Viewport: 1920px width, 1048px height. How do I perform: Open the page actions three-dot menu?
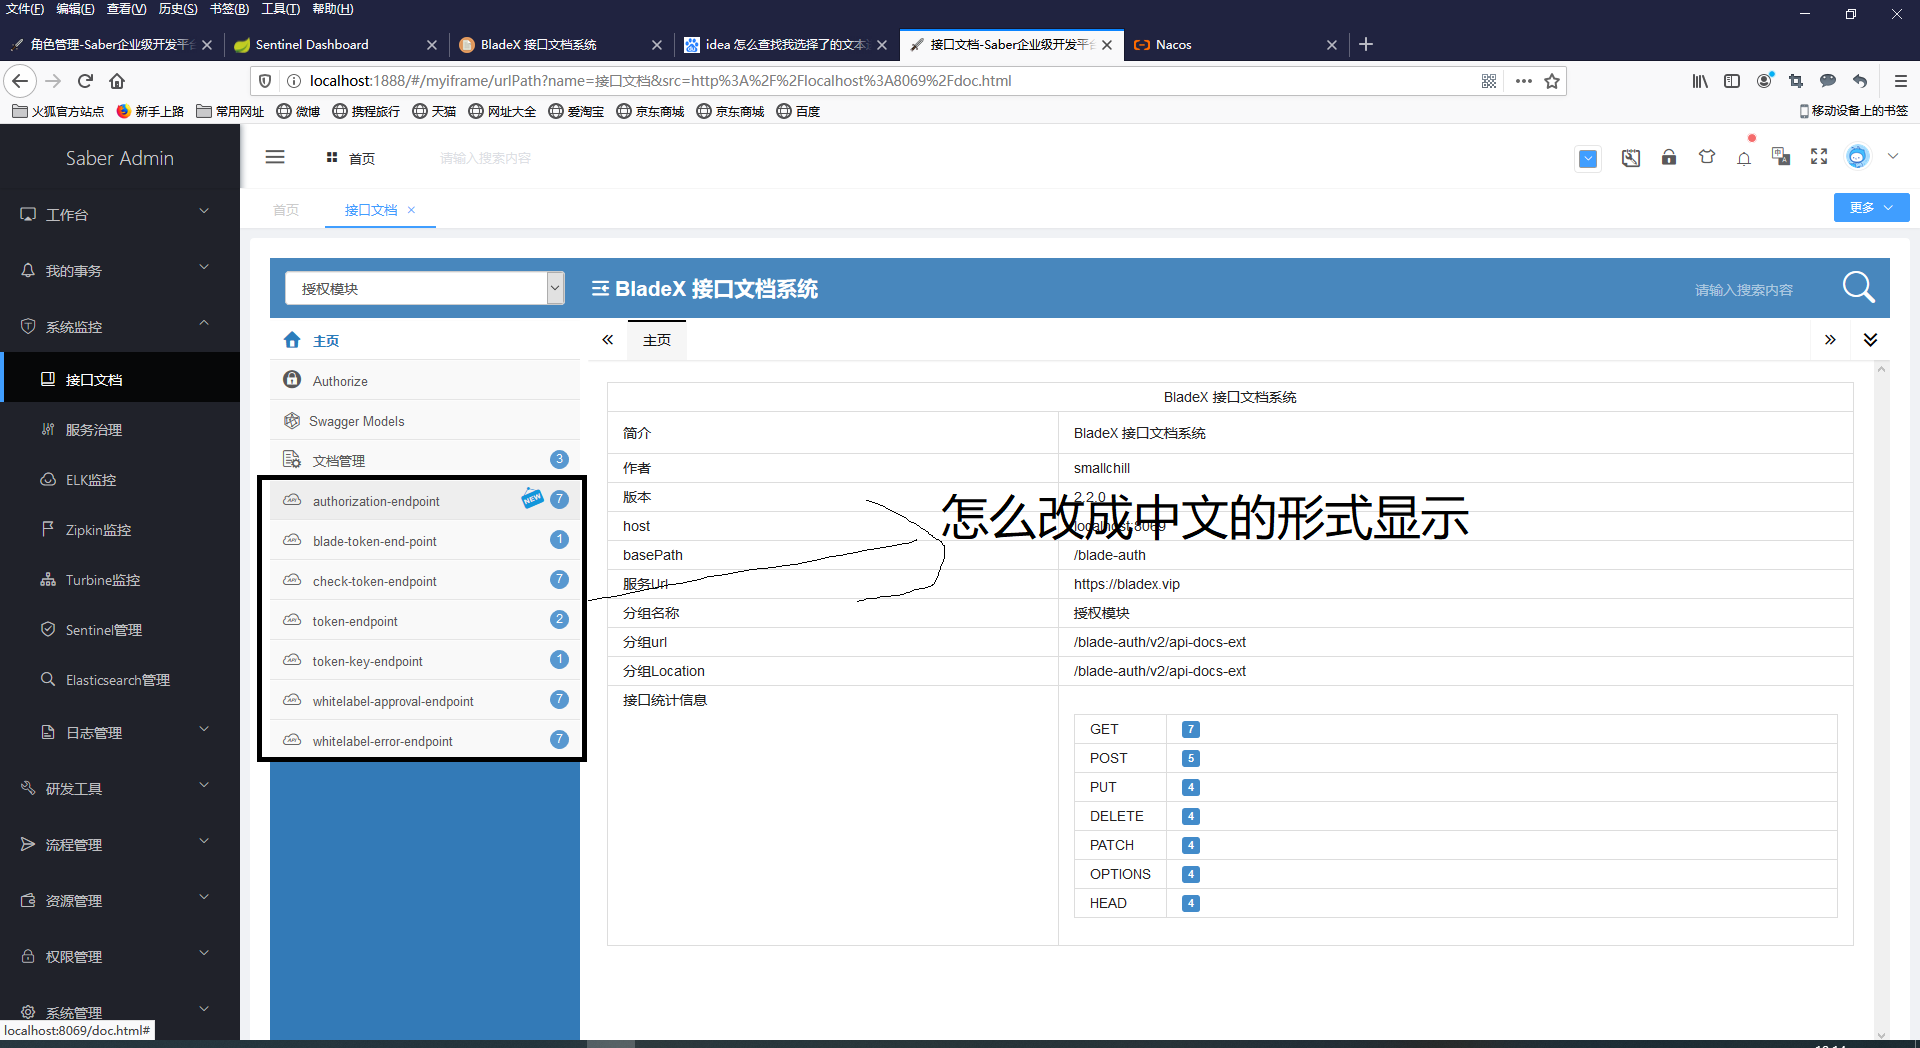(x=1523, y=81)
